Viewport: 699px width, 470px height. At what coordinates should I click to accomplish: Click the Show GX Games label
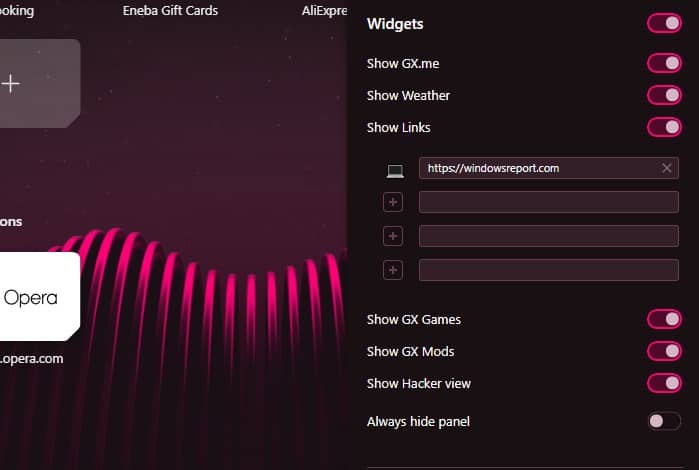click(414, 319)
